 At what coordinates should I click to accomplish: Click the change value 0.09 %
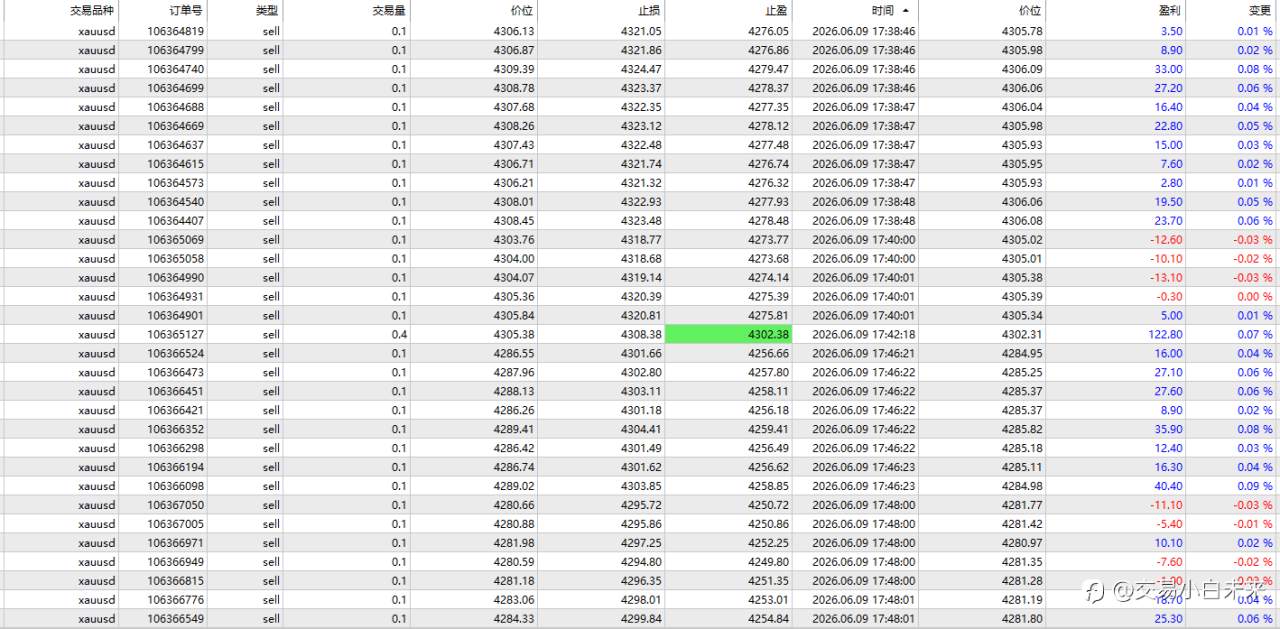(x=1255, y=487)
